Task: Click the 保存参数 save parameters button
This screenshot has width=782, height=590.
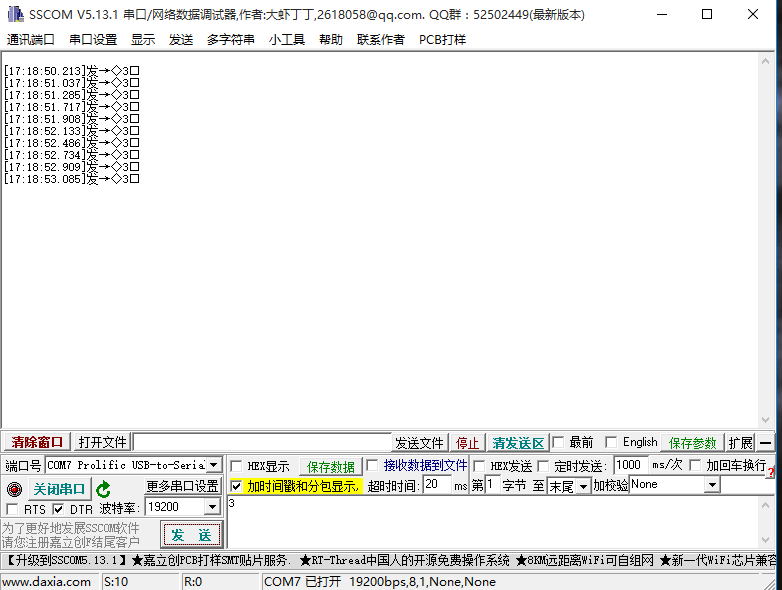Action: click(x=693, y=442)
